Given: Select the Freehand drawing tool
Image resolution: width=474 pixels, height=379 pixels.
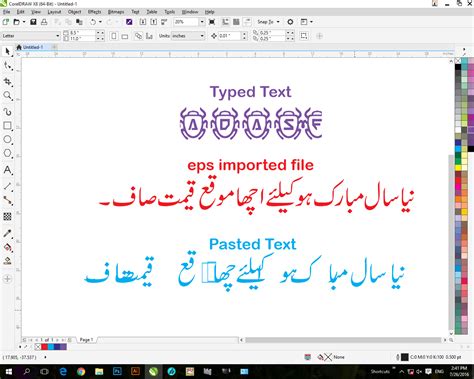Looking at the screenshot, I should pyautogui.click(x=7, y=111).
